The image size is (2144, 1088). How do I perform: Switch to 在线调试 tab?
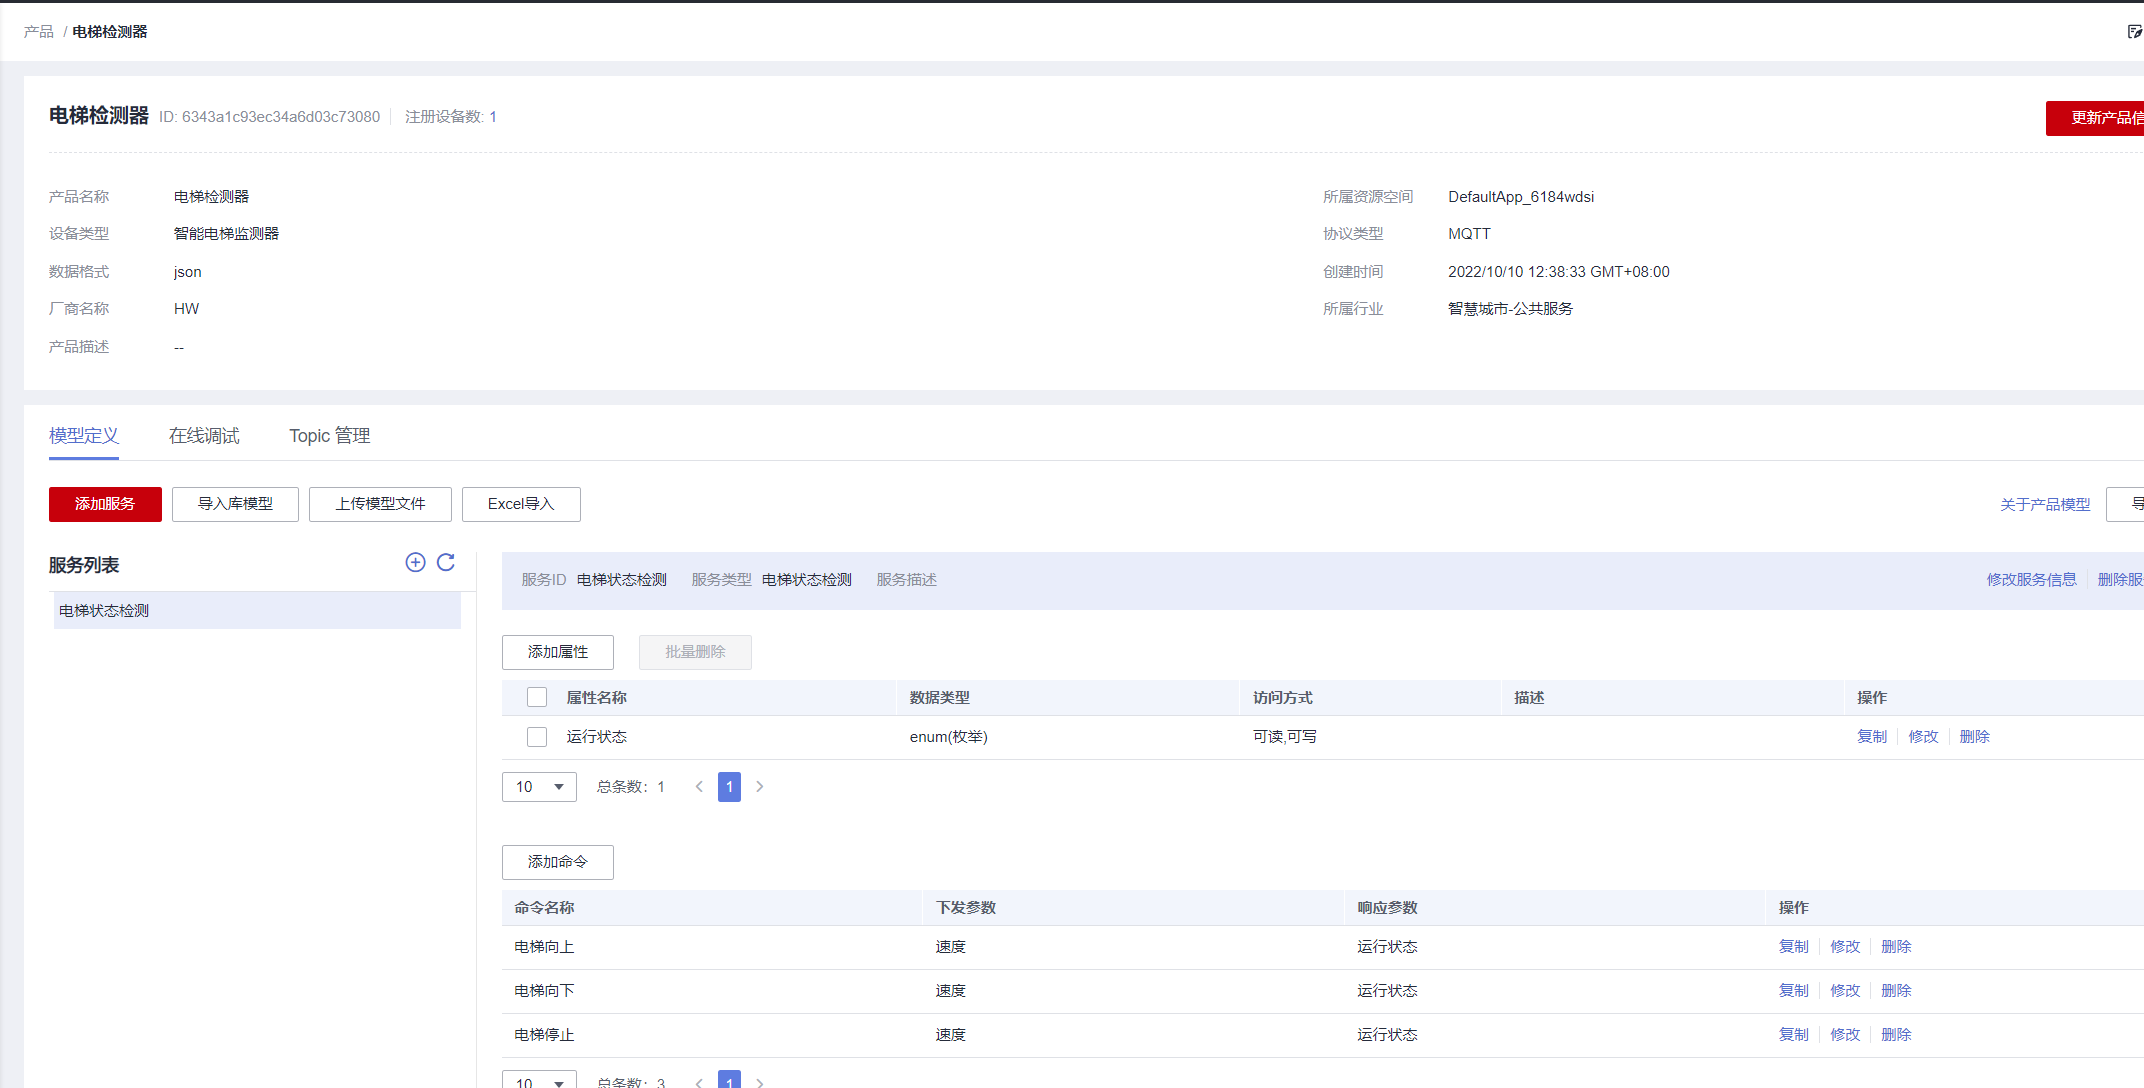[x=204, y=436]
